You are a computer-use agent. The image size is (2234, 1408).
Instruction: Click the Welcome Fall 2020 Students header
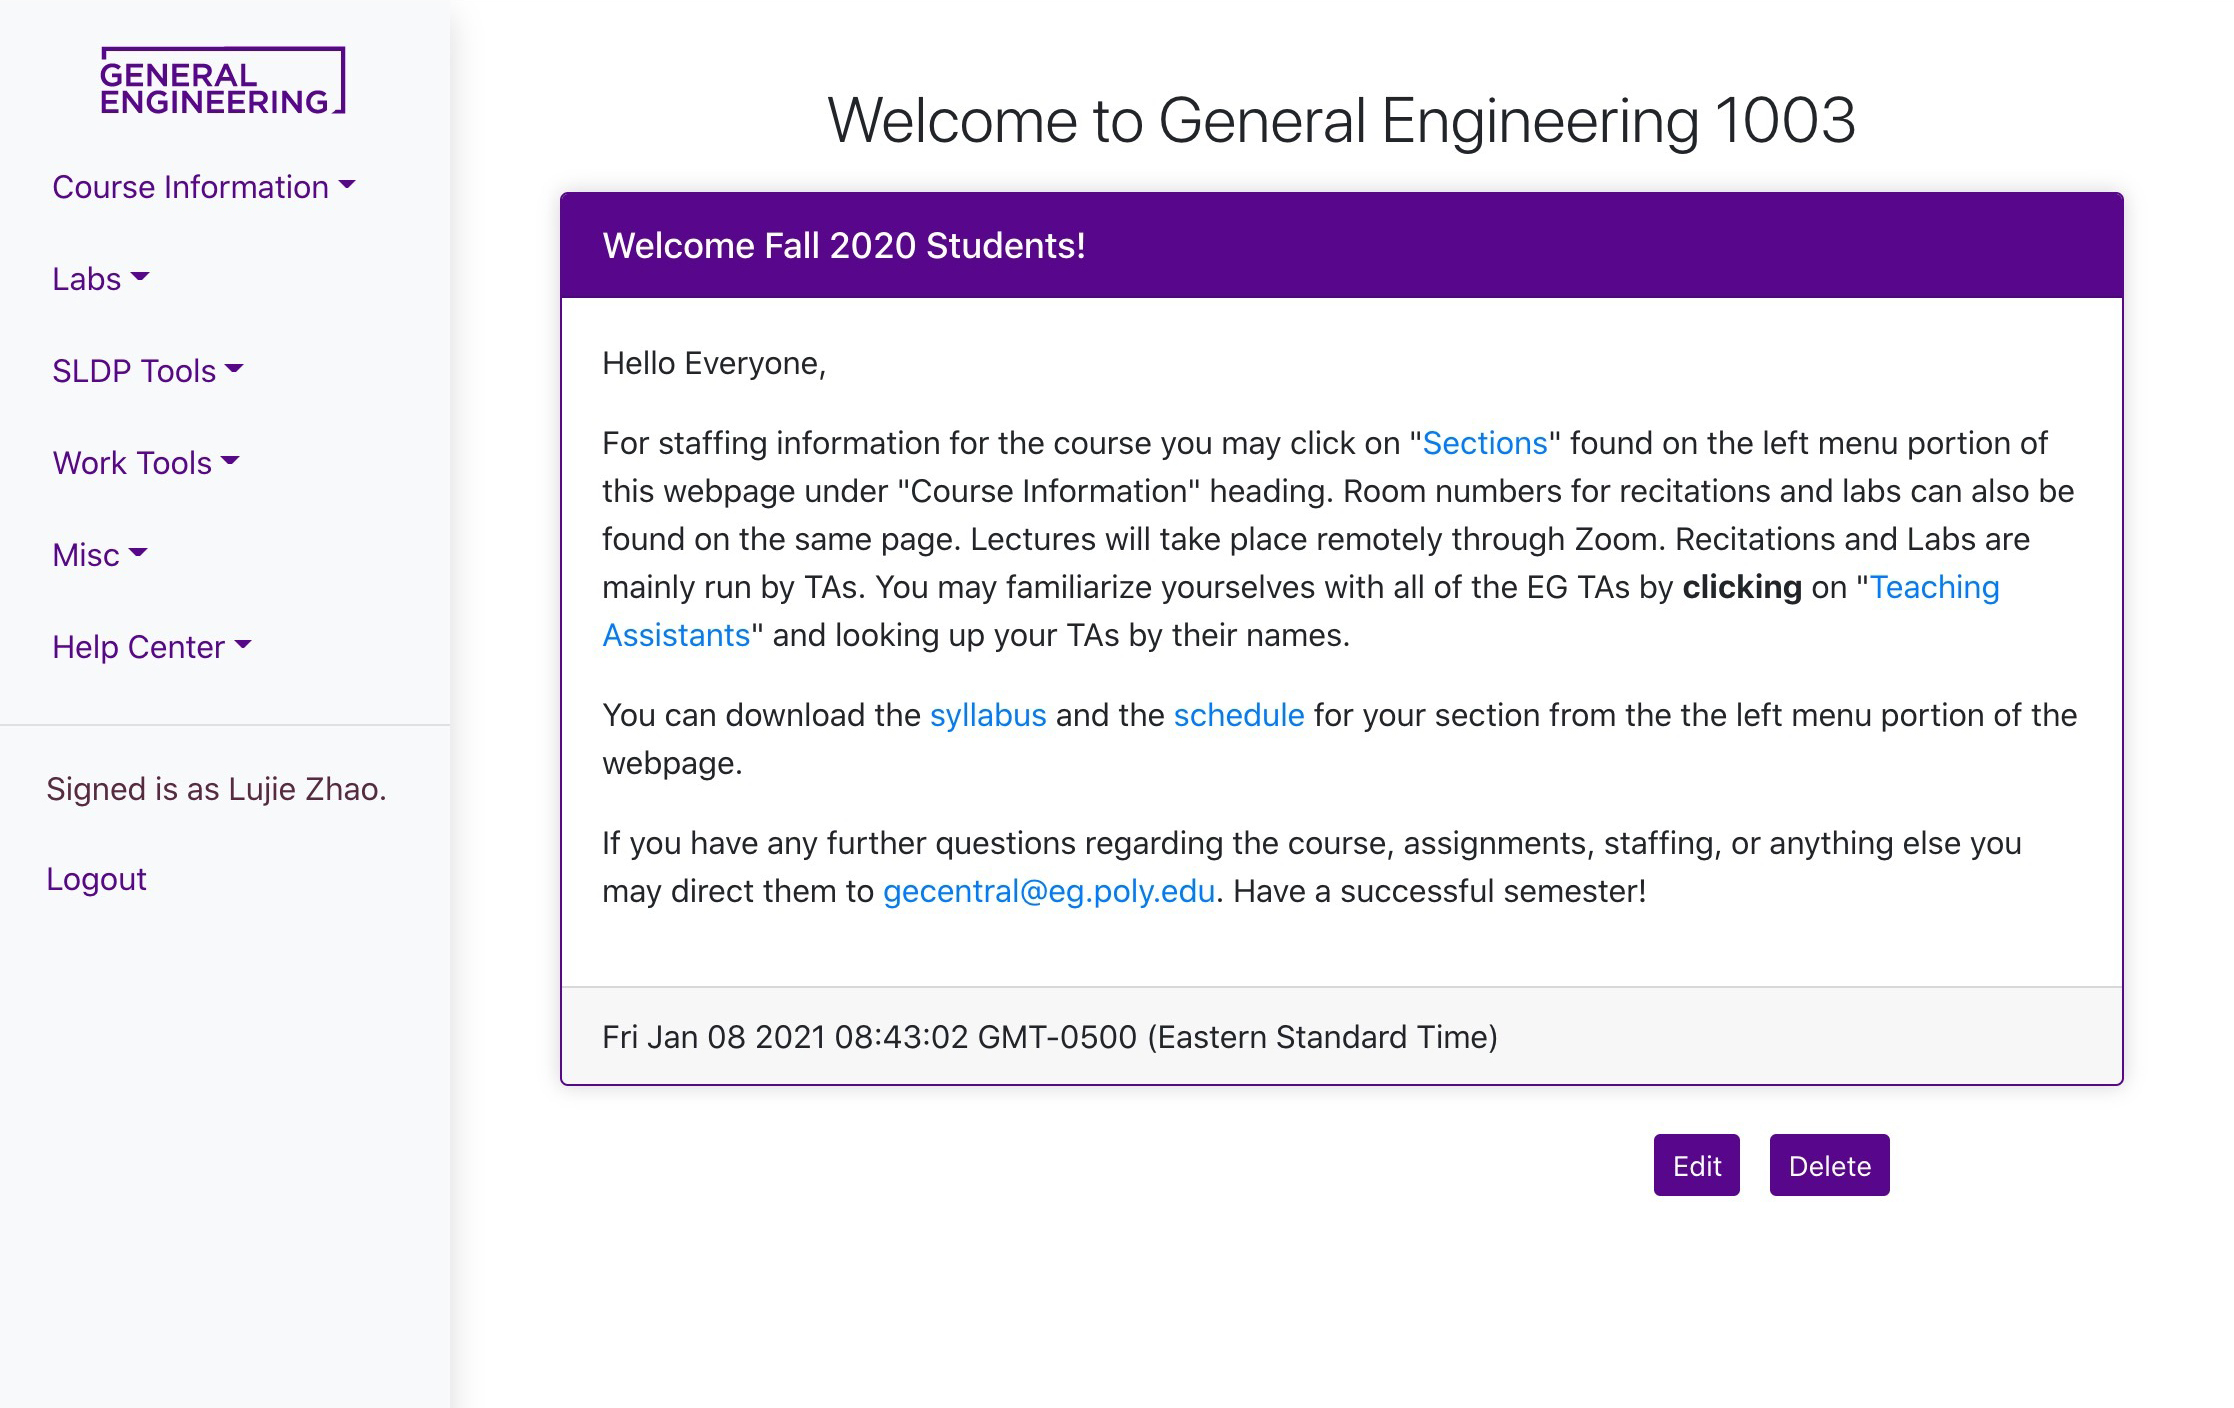click(844, 246)
